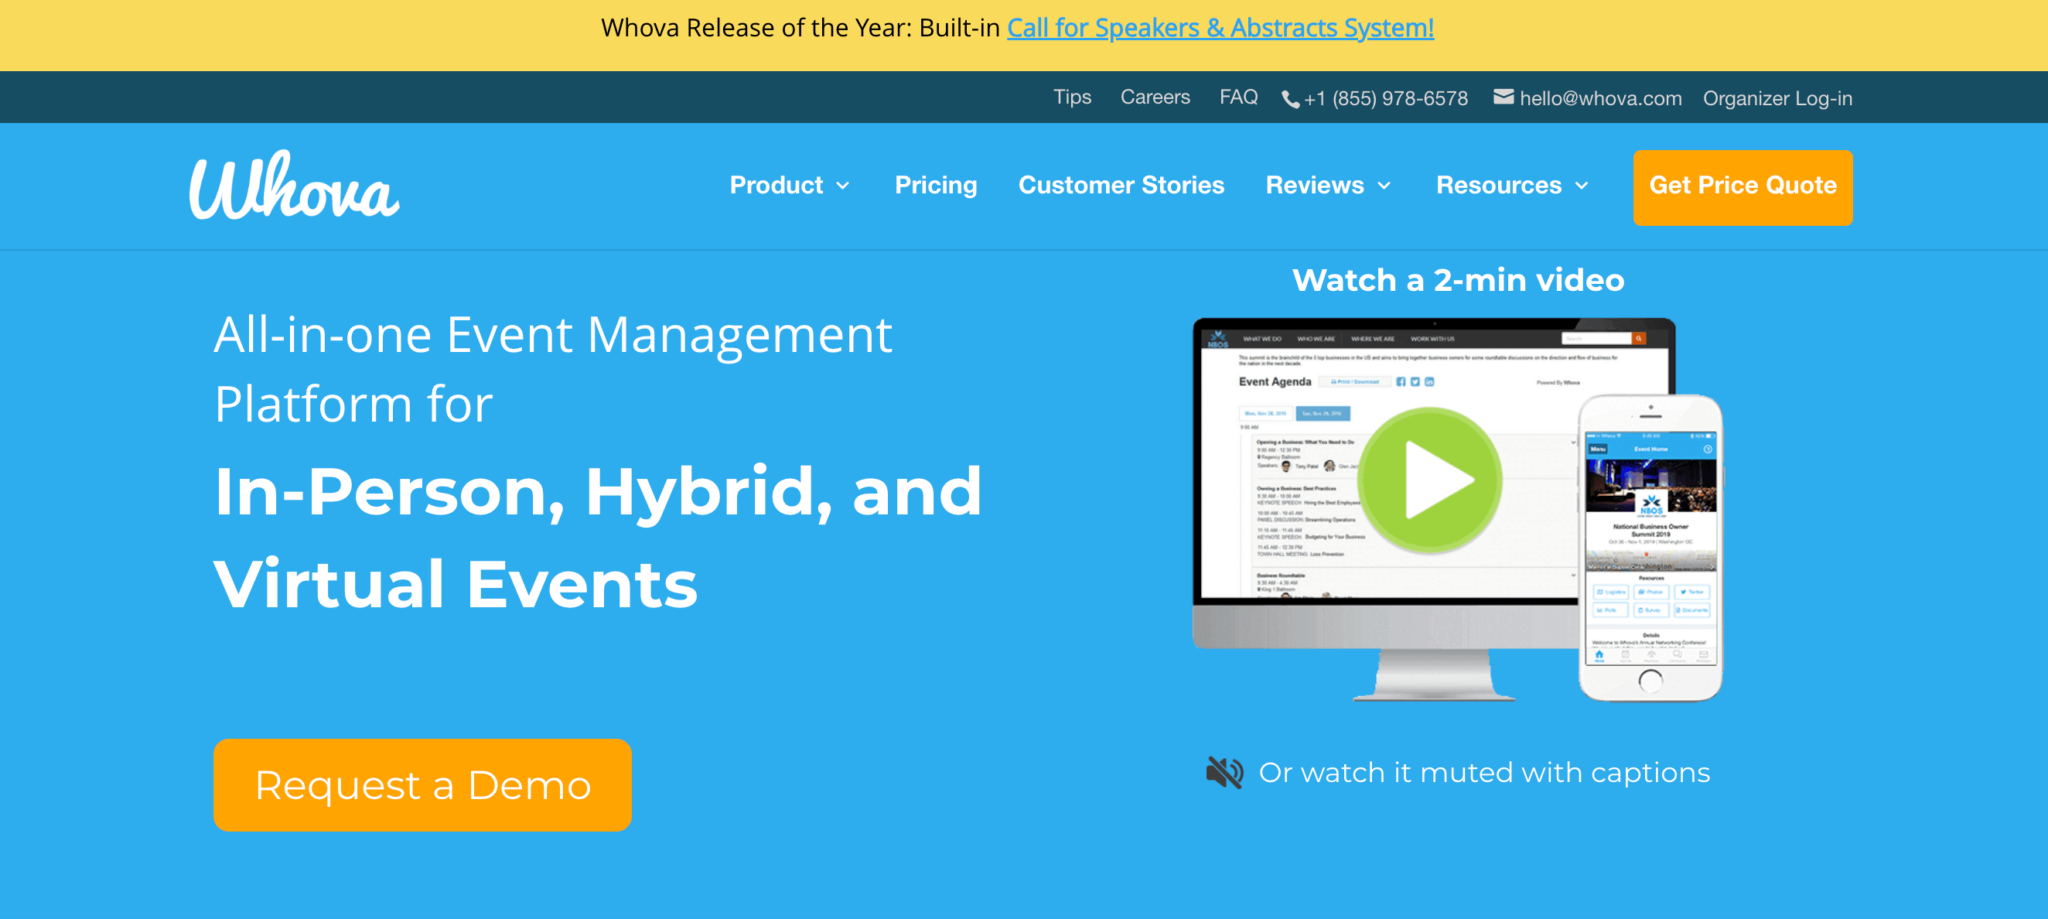Open Polls from the phone mockup resources
The image size is (2048, 919).
click(x=1612, y=610)
